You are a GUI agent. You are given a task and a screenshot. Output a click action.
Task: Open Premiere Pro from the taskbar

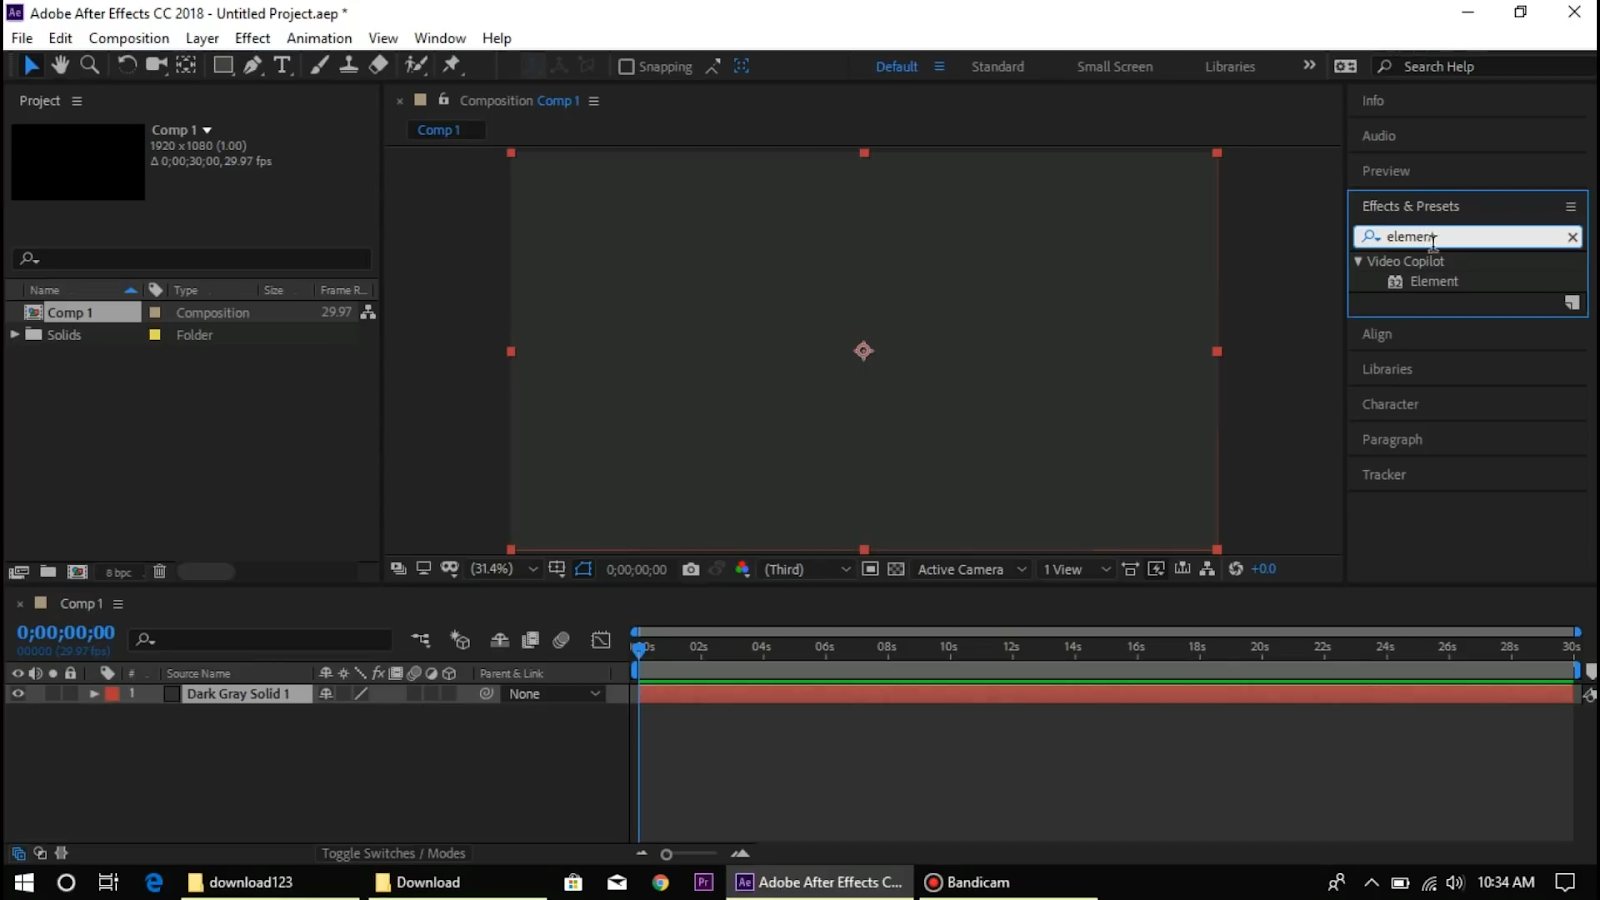click(704, 882)
